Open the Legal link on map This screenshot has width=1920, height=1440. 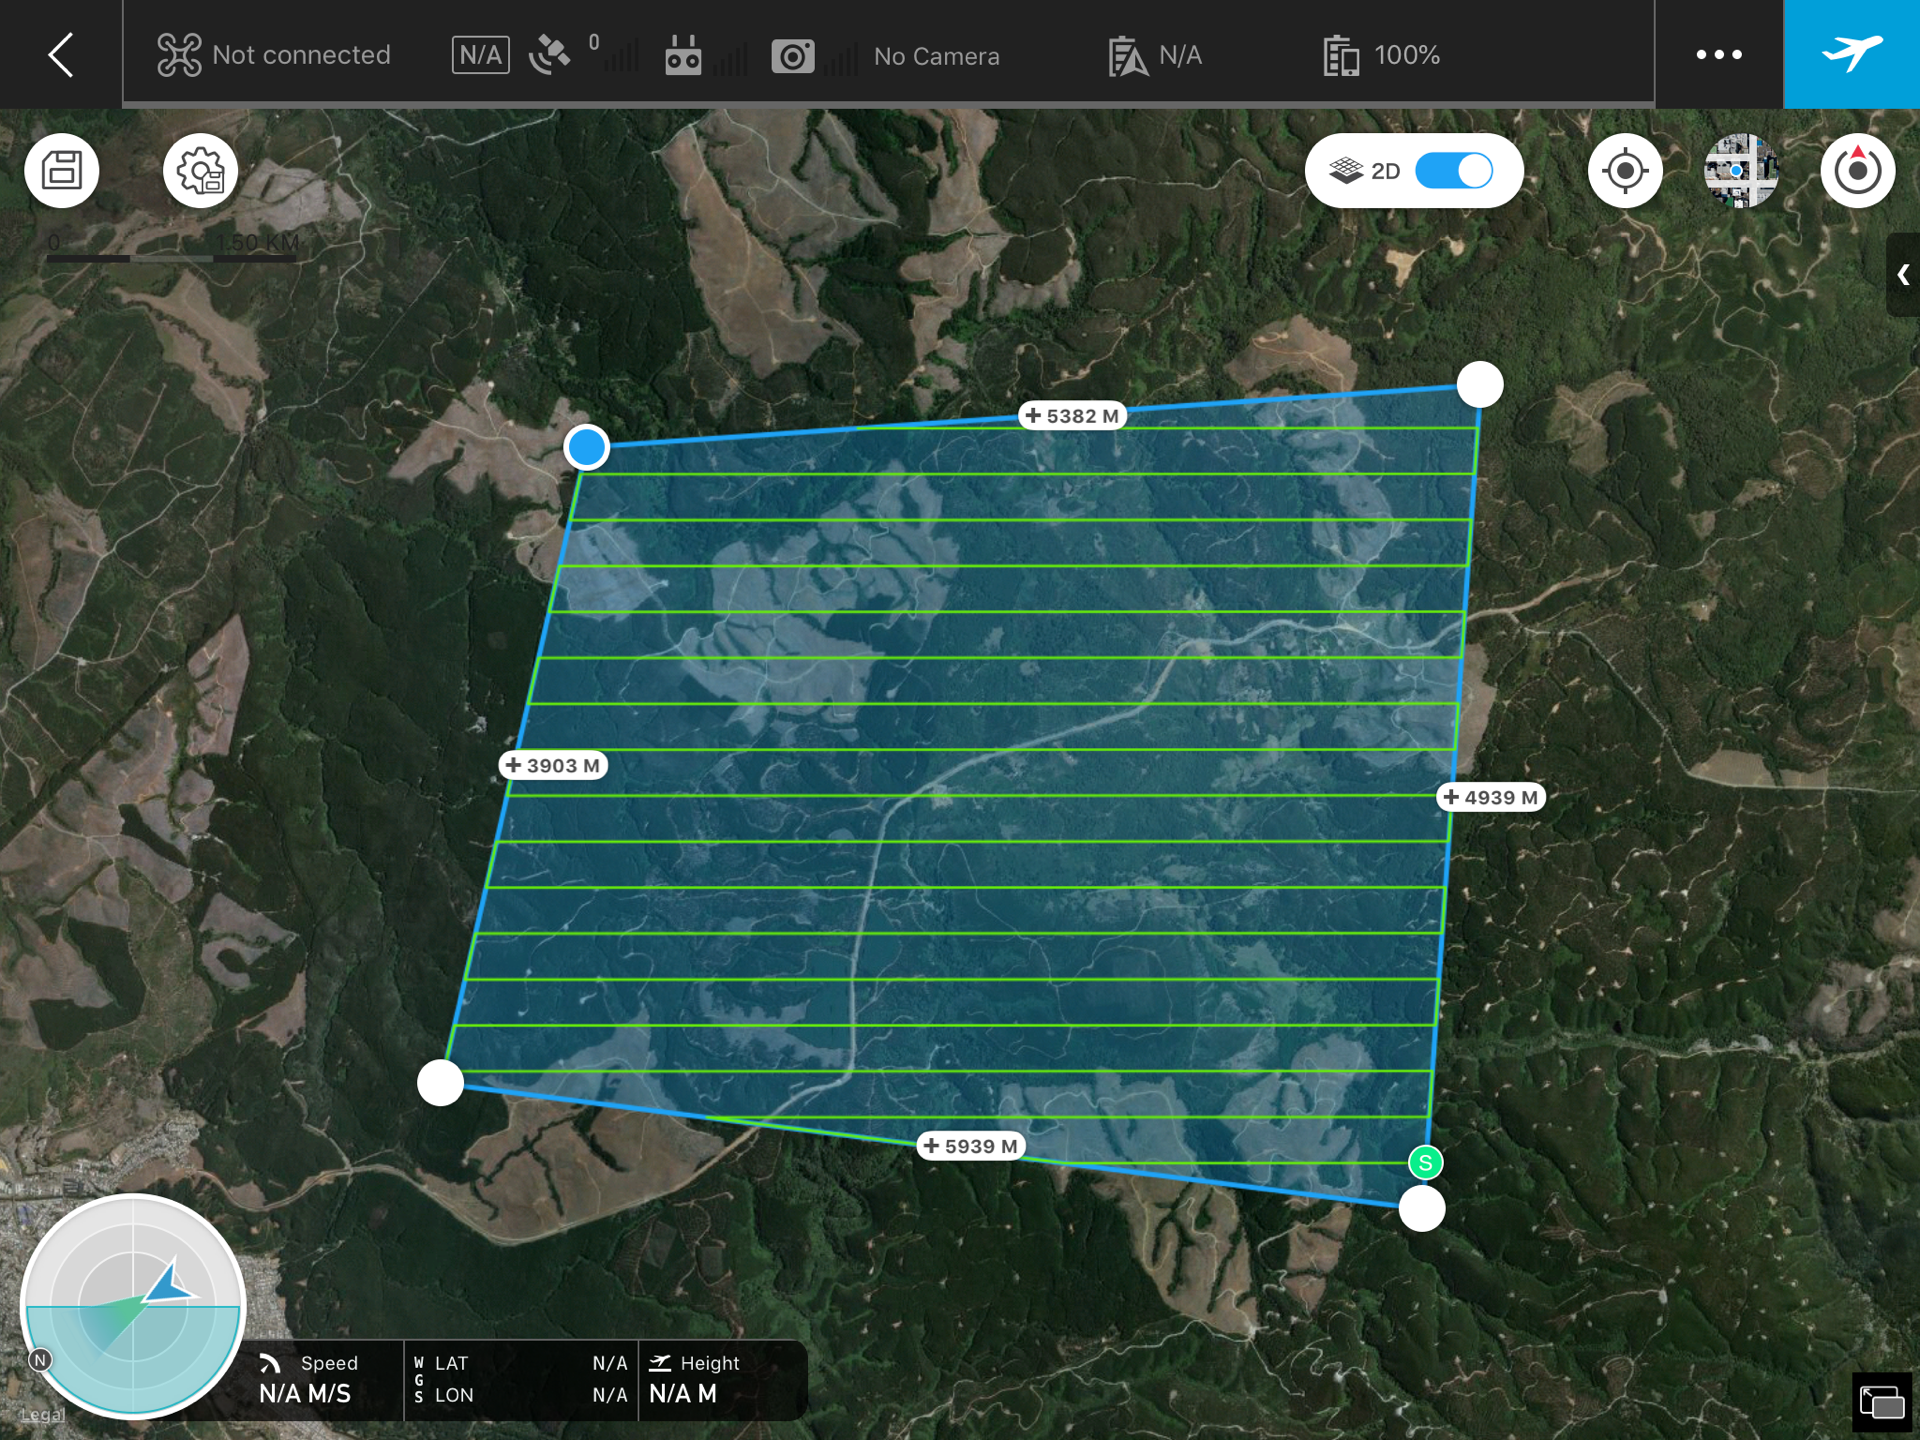coord(42,1415)
